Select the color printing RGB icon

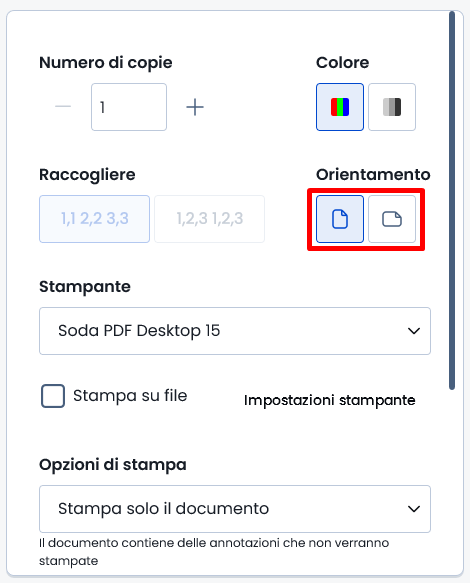click(x=340, y=107)
